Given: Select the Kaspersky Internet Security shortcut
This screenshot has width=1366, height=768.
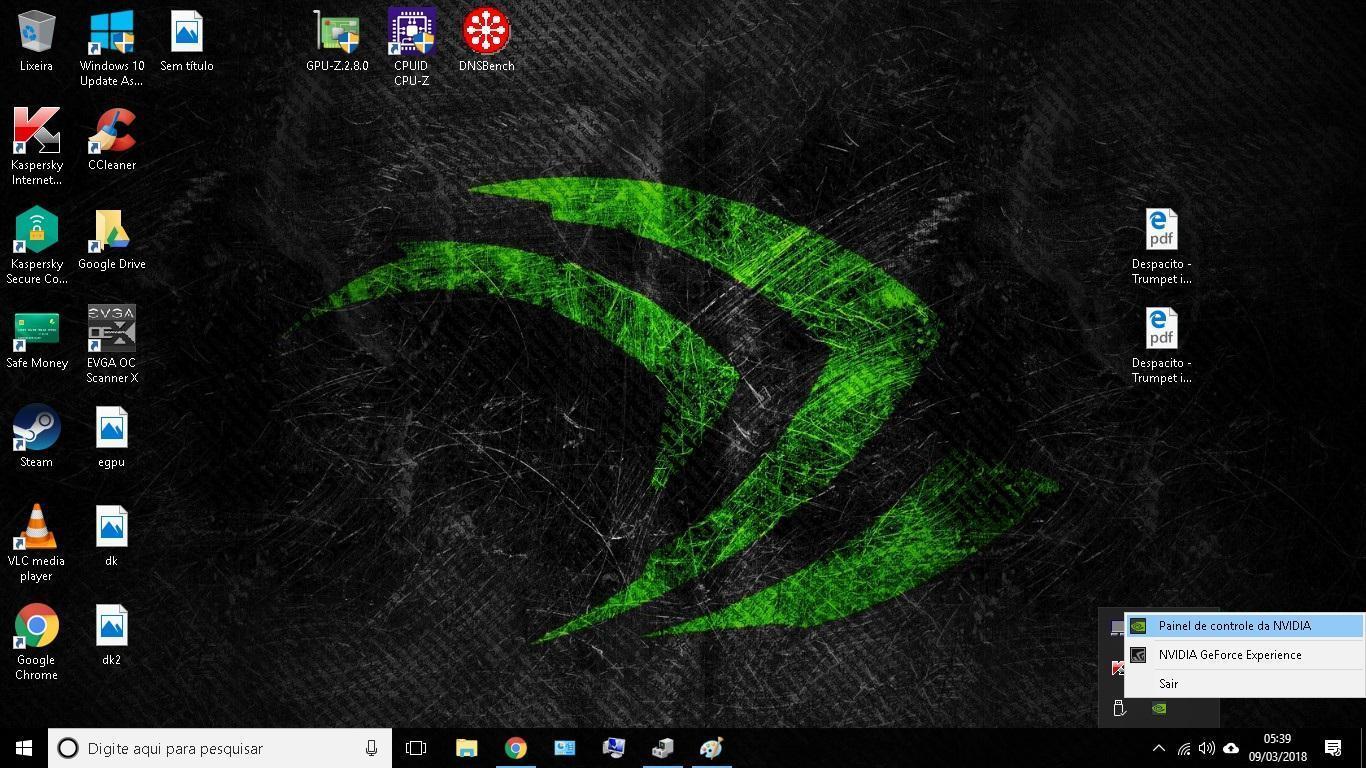Looking at the screenshot, I should 36,148.
